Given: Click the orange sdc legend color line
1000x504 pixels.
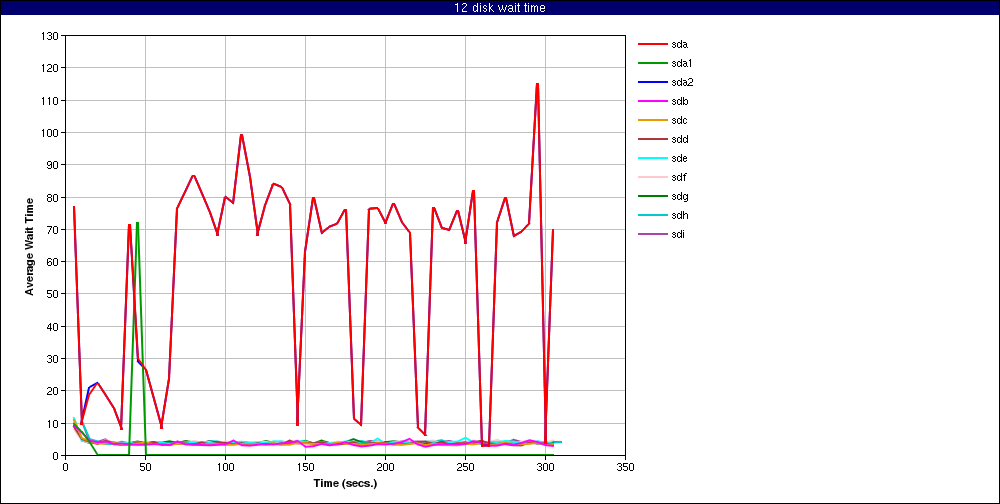Looking at the screenshot, I should (x=652, y=121).
